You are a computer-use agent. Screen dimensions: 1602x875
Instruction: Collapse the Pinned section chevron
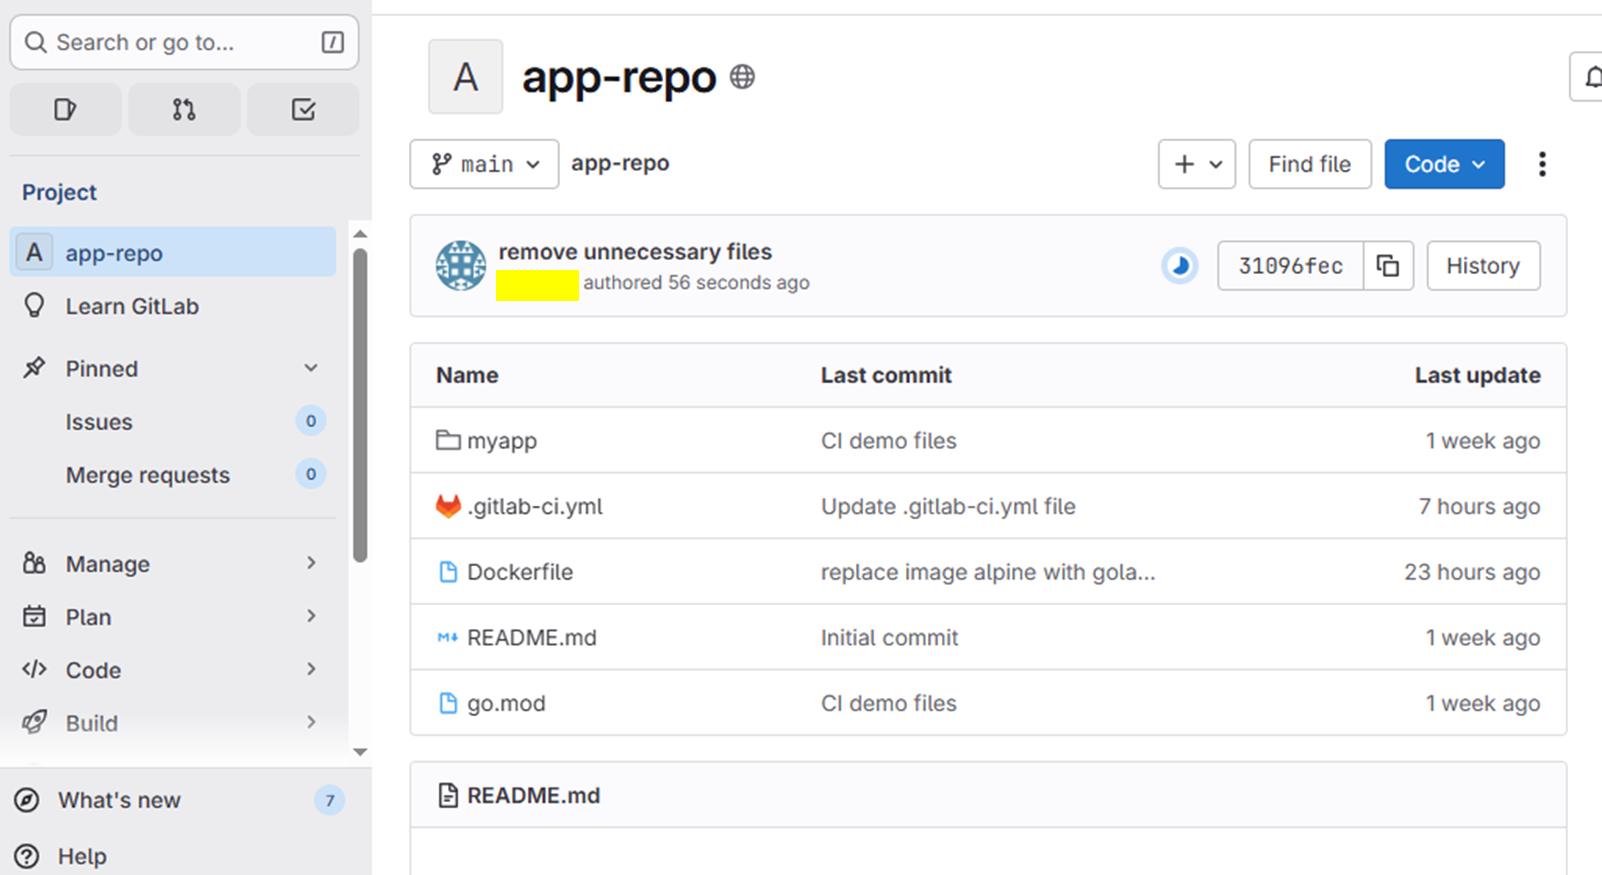tap(311, 368)
